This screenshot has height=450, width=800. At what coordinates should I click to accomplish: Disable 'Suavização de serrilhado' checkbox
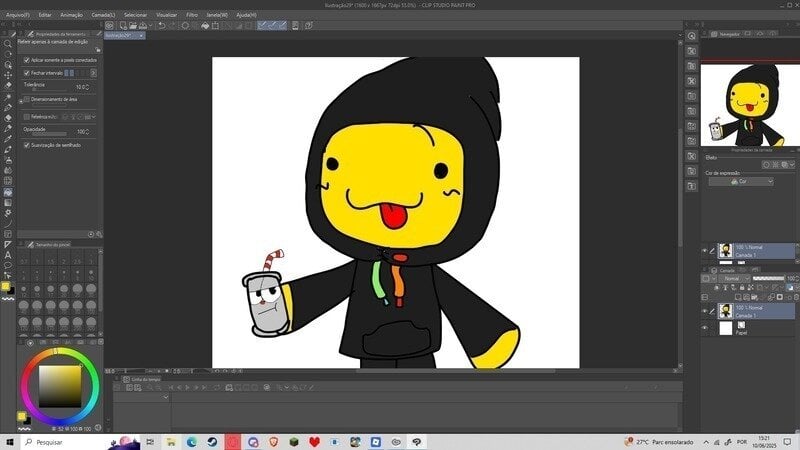tap(27, 145)
